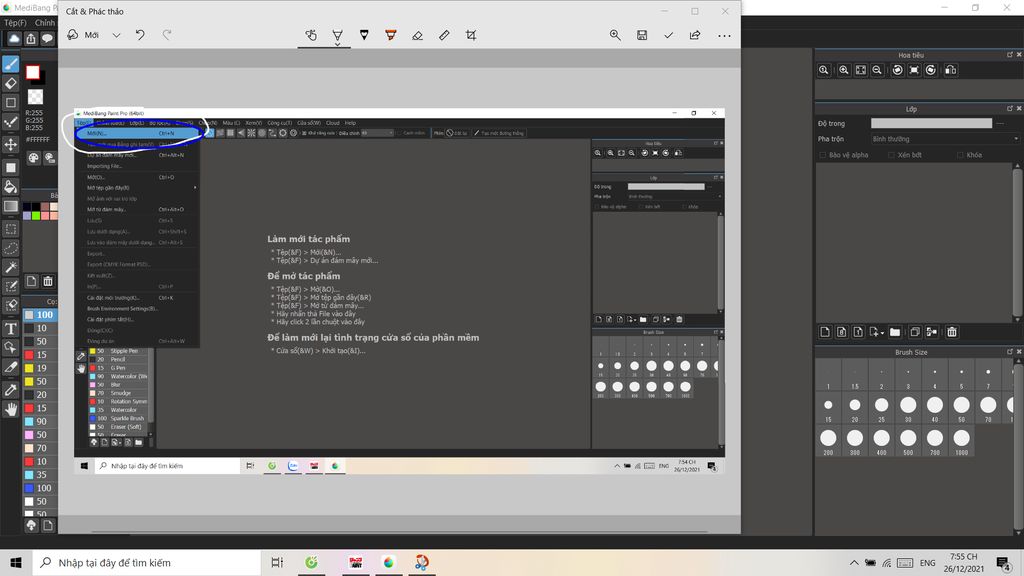Screen dimensions: 1024x576
Task: Toggle the Khóa checkbox
Action: (960, 155)
